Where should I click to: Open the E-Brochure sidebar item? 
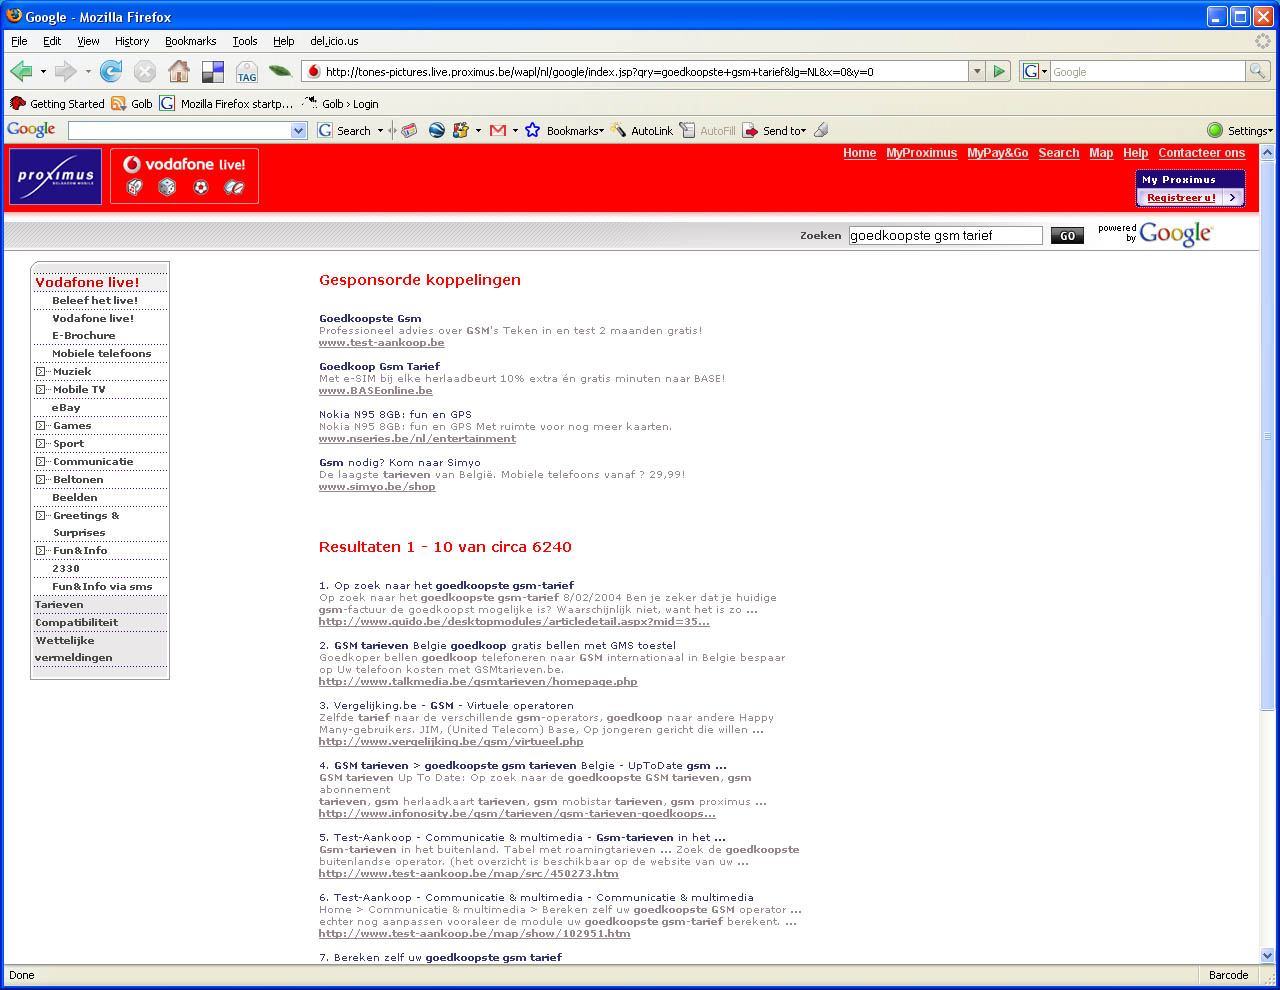coord(83,336)
